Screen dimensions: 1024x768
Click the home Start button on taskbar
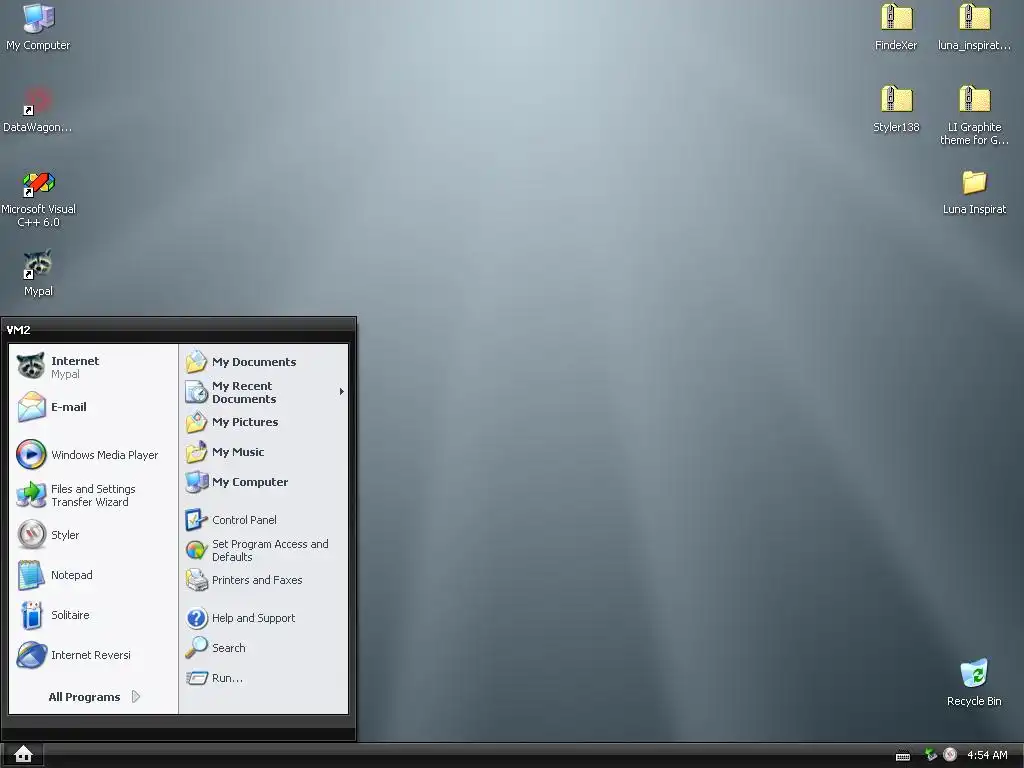click(23, 754)
